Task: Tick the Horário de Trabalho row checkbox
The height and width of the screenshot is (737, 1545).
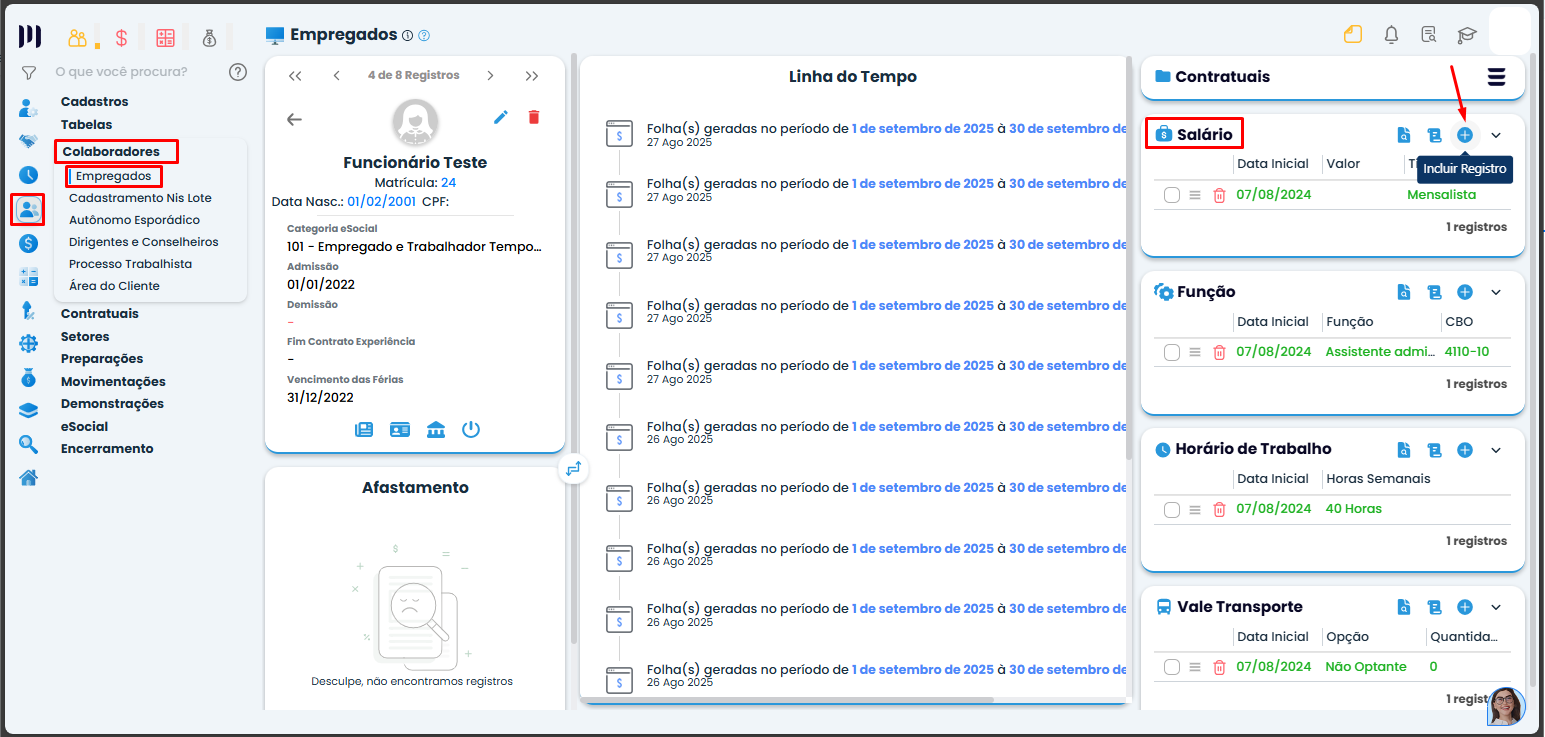Action: point(1172,509)
